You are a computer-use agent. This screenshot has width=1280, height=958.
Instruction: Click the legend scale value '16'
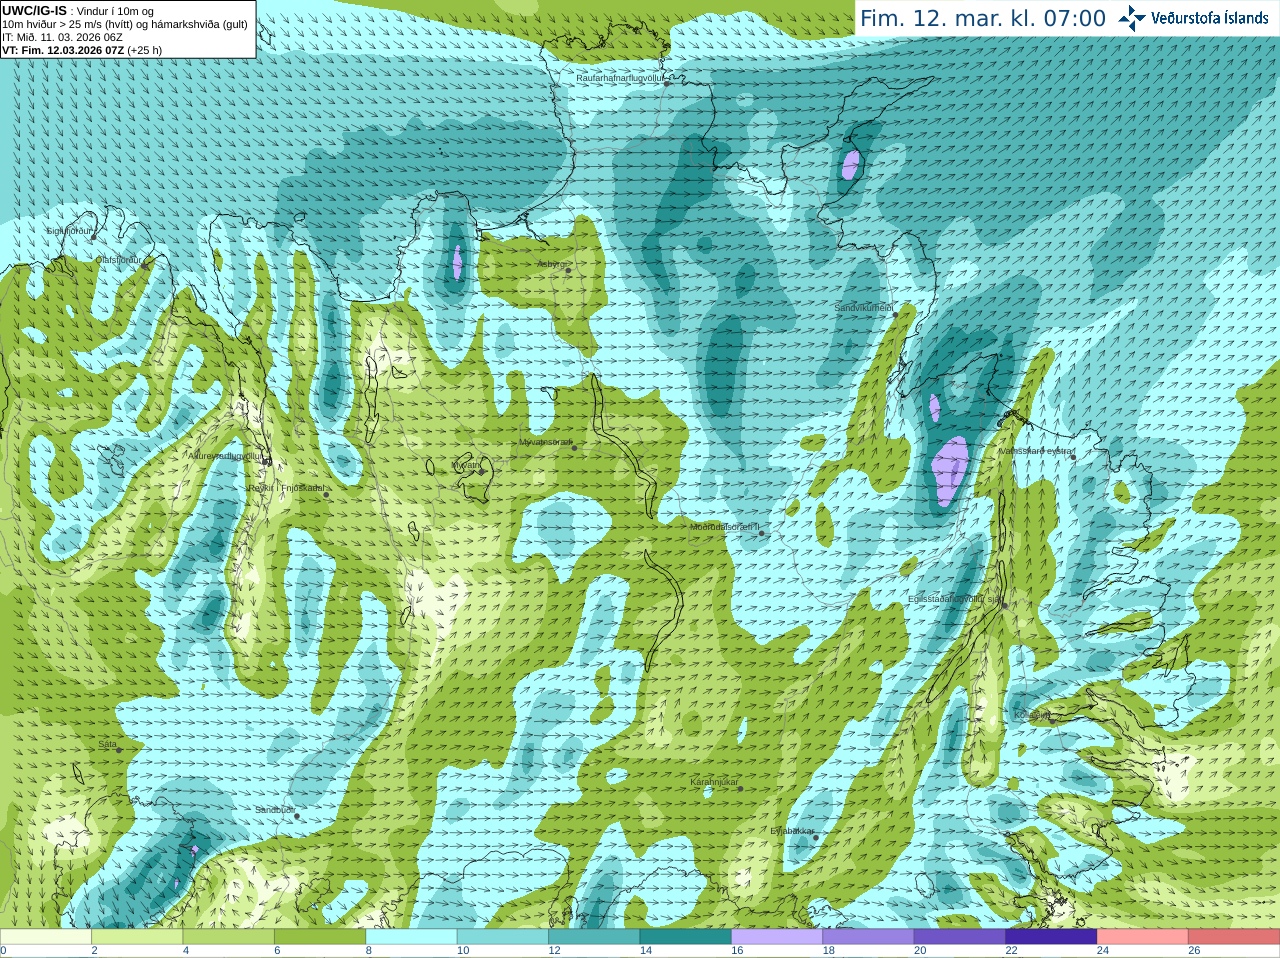tap(738, 951)
